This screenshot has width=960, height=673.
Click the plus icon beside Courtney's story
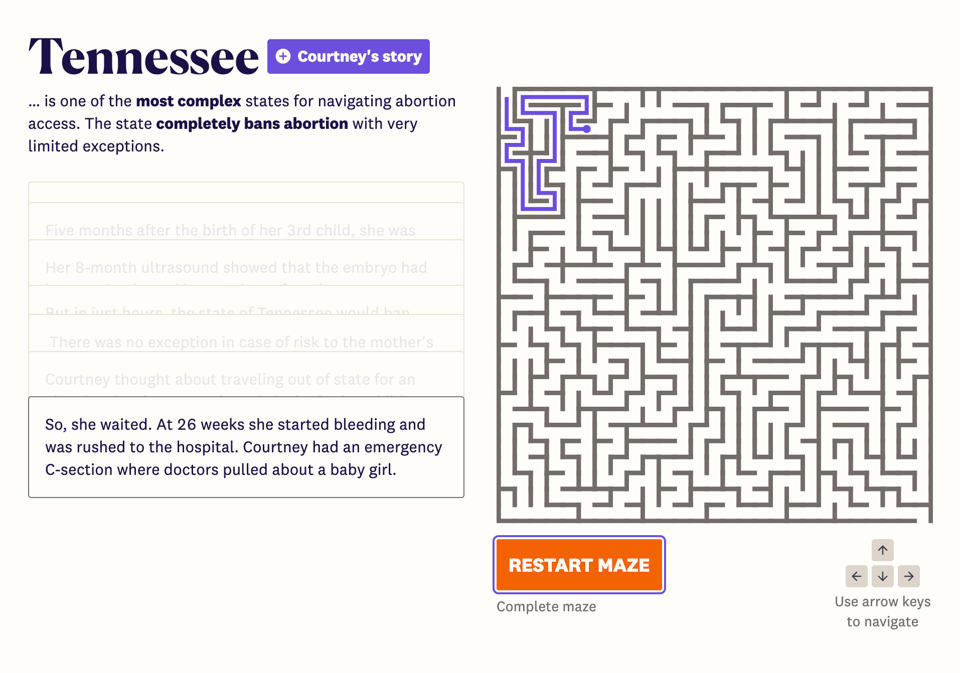click(283, 57)
